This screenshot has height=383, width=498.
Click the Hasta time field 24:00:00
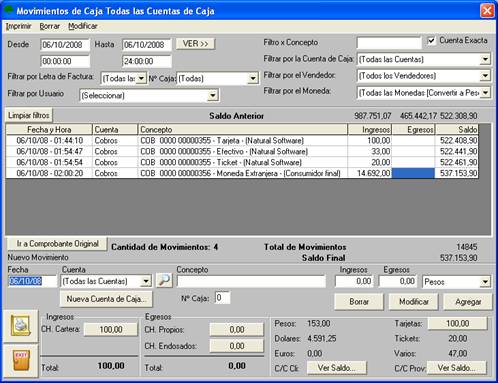pyautogui.click(x=147, y=61)
